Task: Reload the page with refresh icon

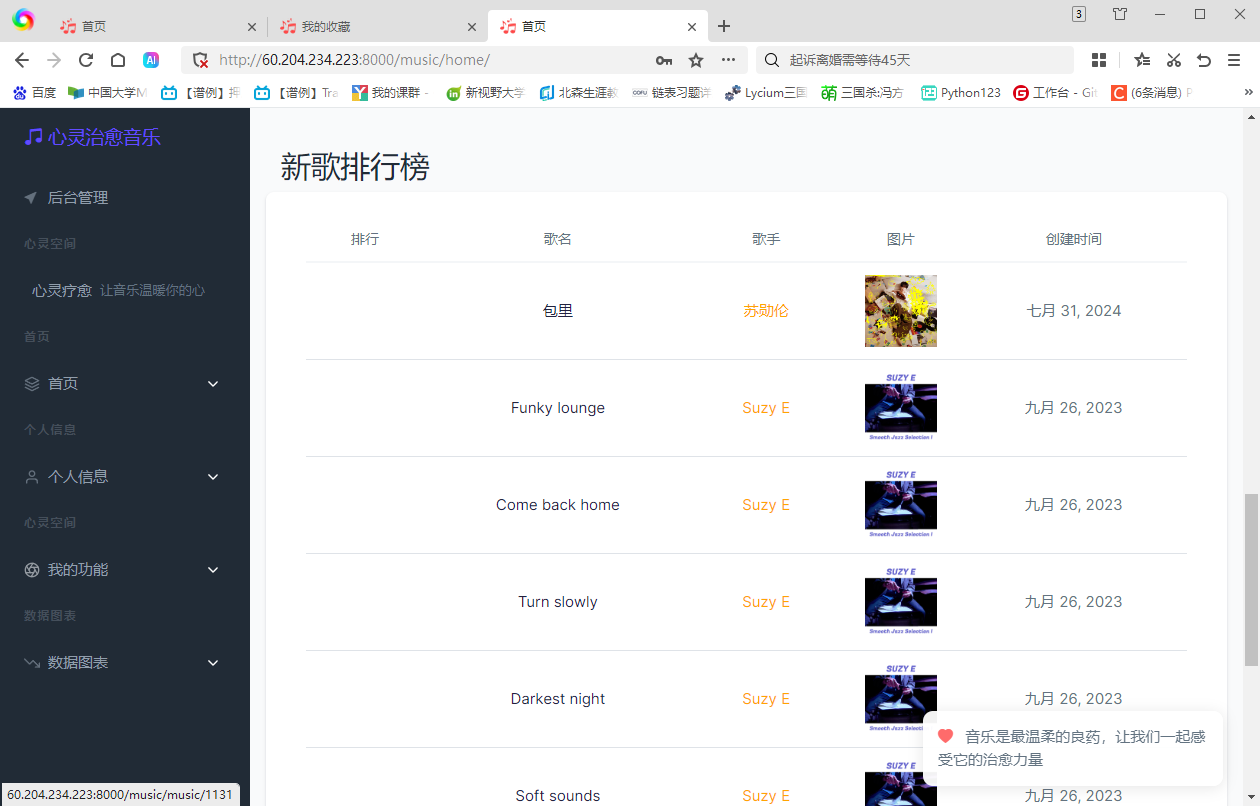Action: point(86,60)
